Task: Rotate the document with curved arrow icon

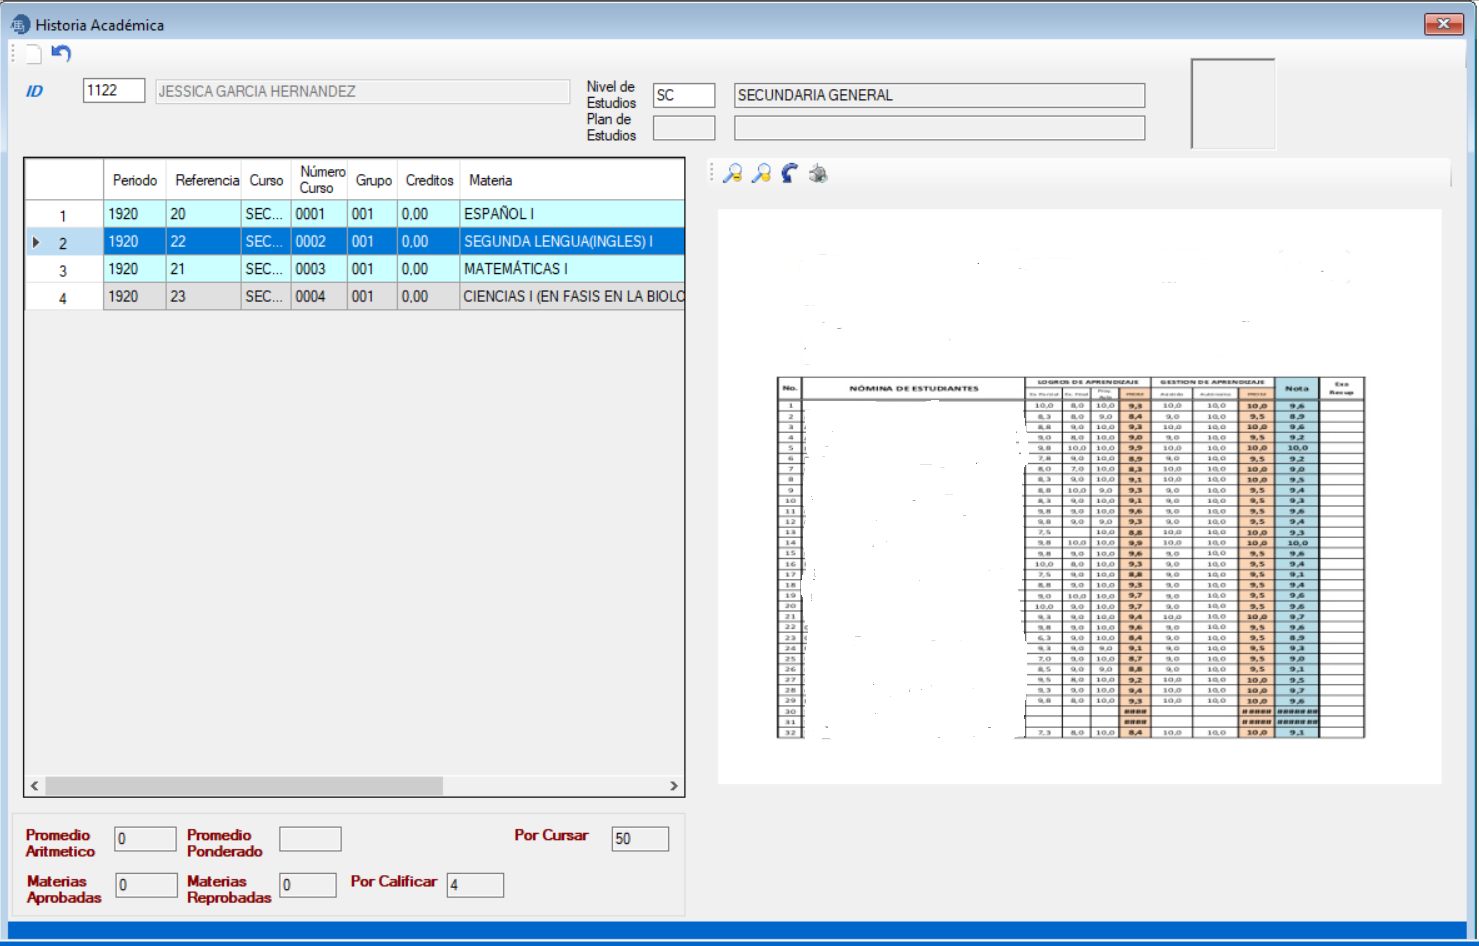Action: click(x=790, y=174)
